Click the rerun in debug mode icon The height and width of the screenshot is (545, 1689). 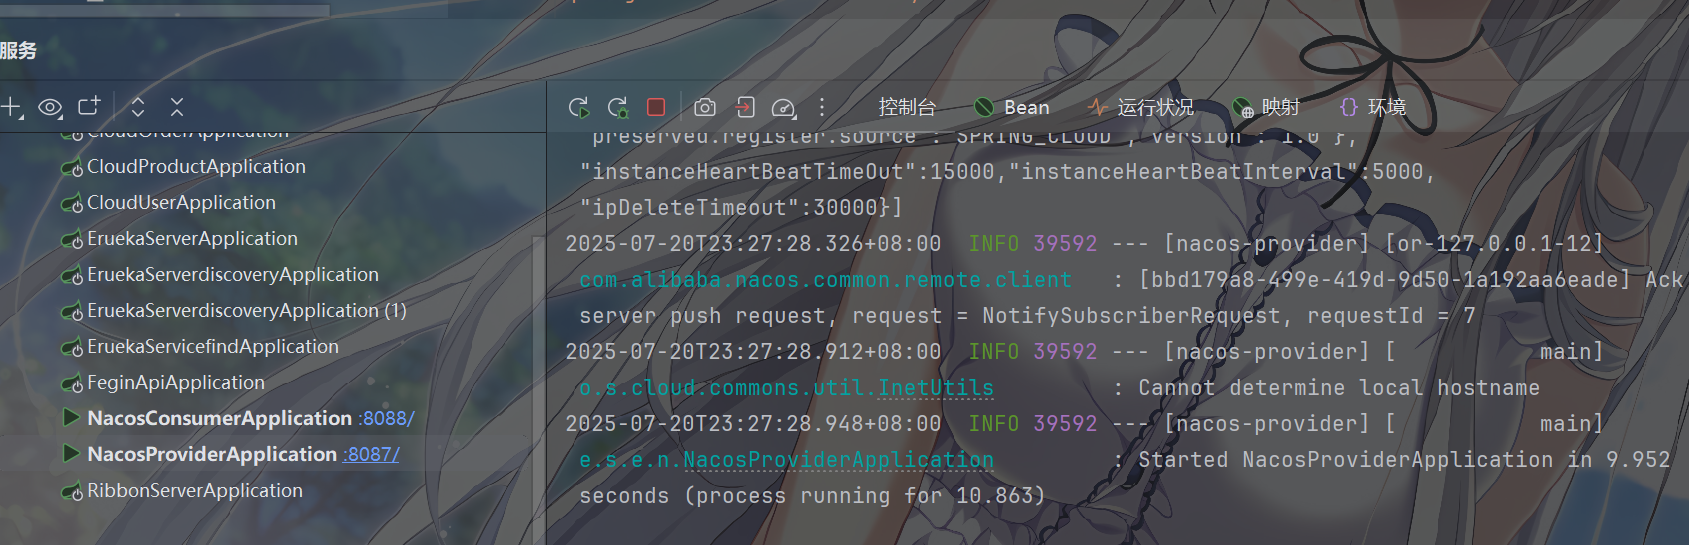point(618,107)
